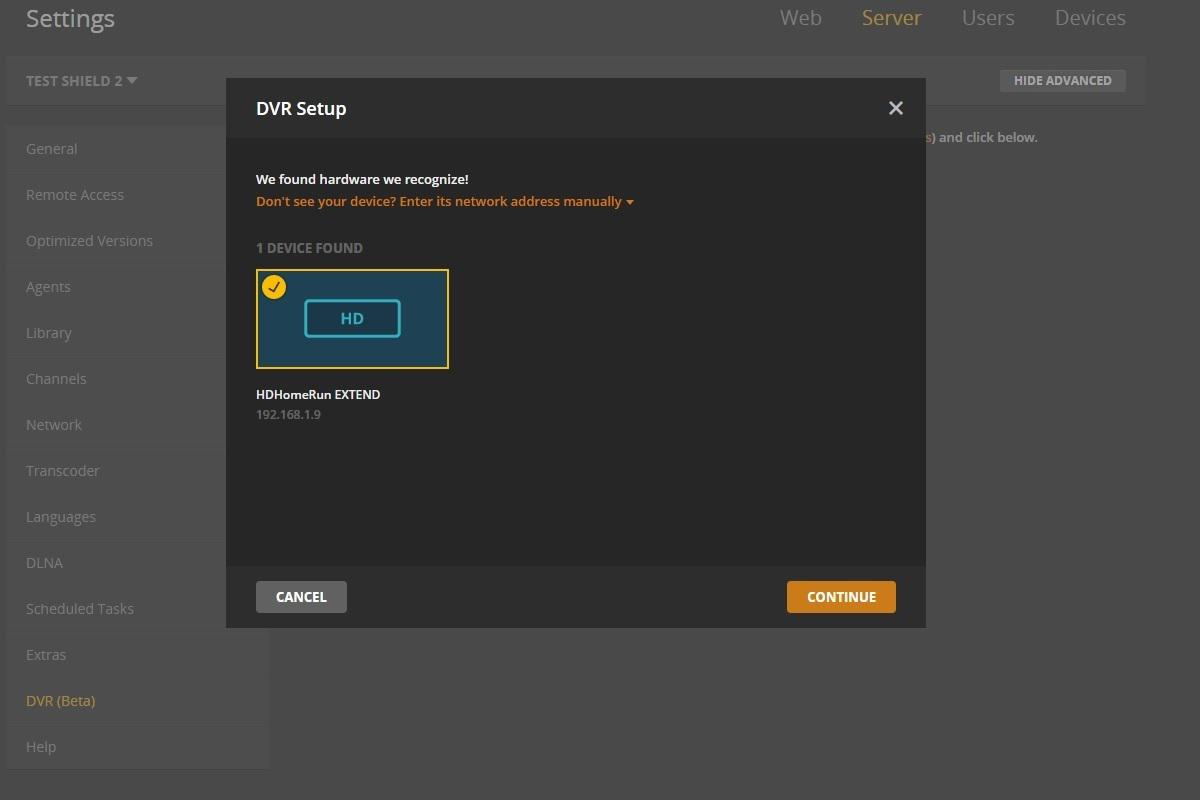Switch to the Users settings tab
Viewport: 1200px width, 800px height.
(x=988, y=18)
